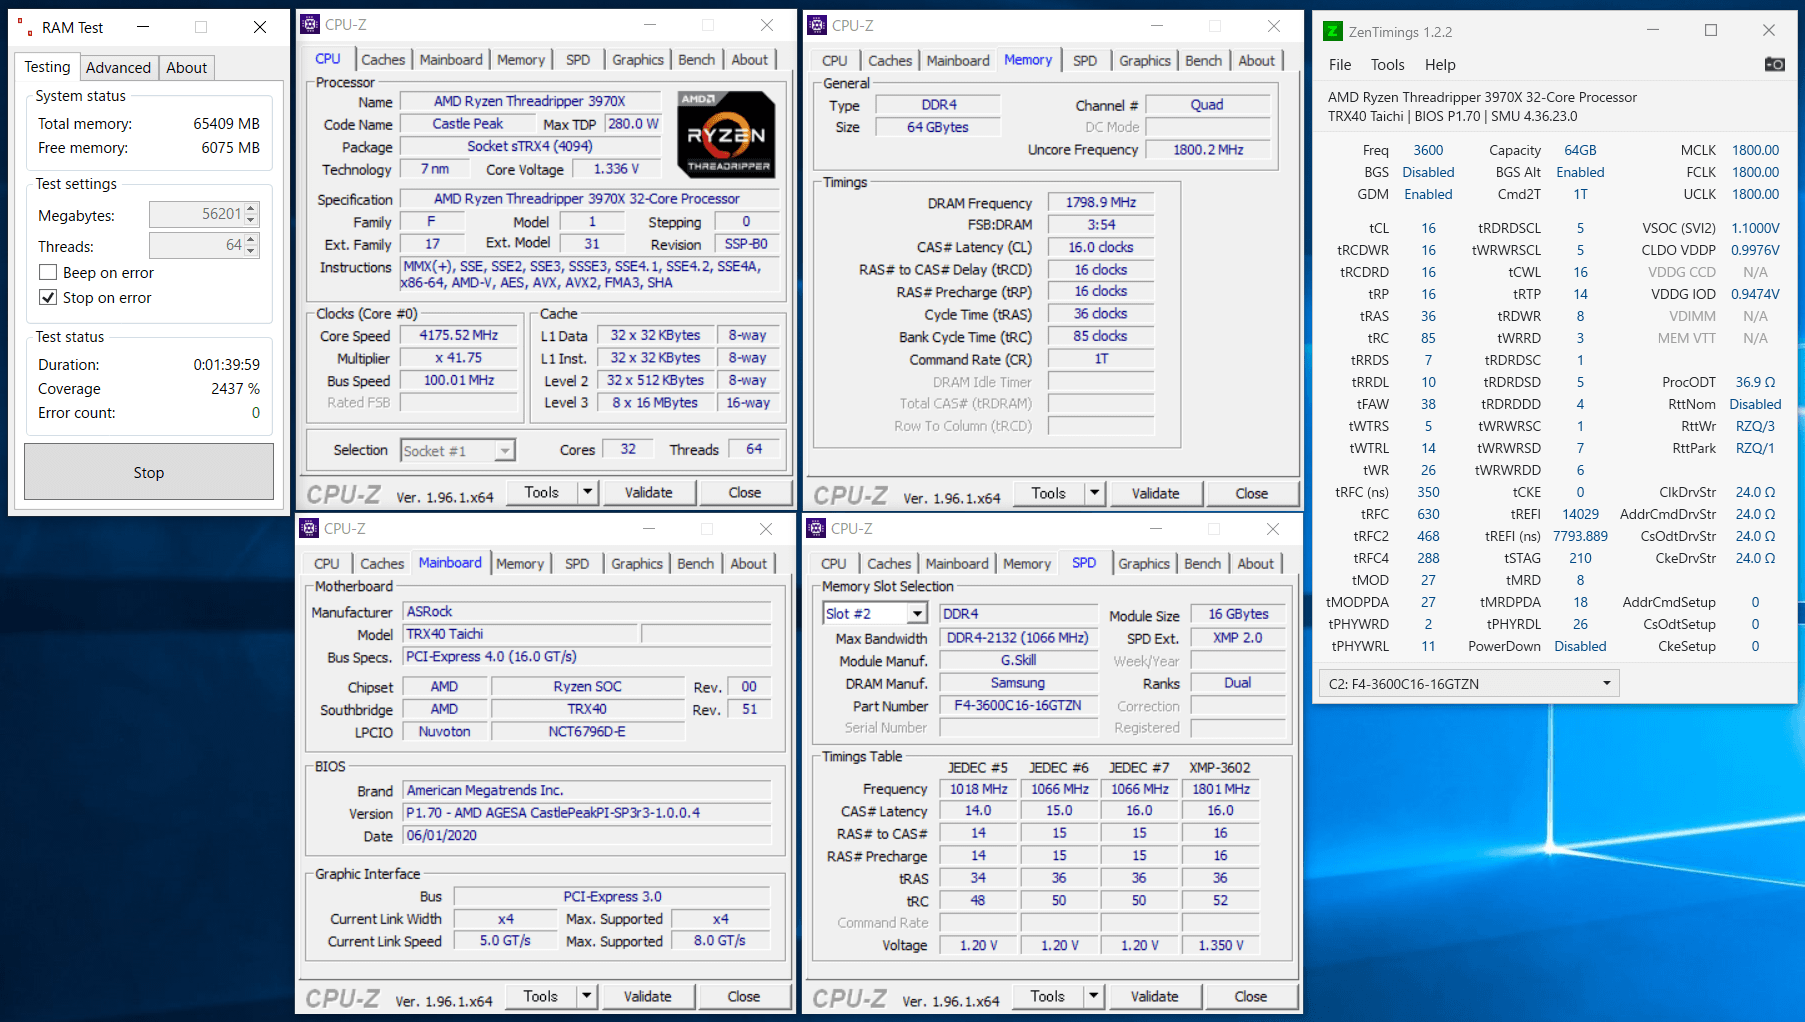
Task: Click the Core Speed value 4175.52 MHz
Action: [x=458, y=335]
